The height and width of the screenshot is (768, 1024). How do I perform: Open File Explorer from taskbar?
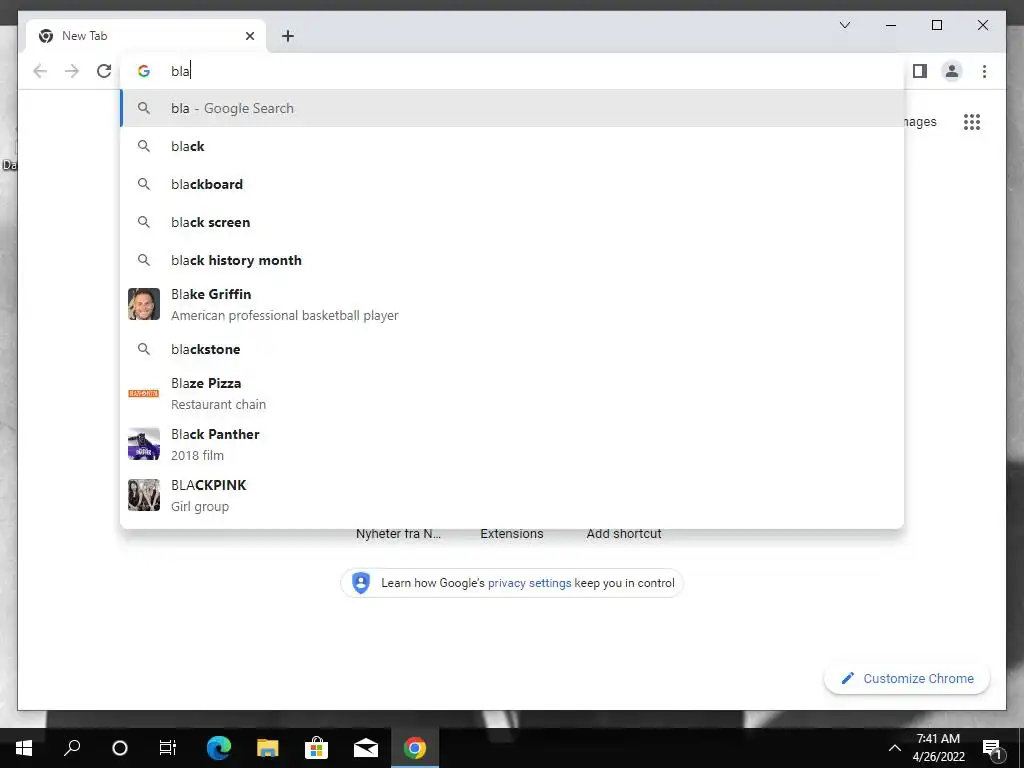pyautogui.click(x=268, y=748)
